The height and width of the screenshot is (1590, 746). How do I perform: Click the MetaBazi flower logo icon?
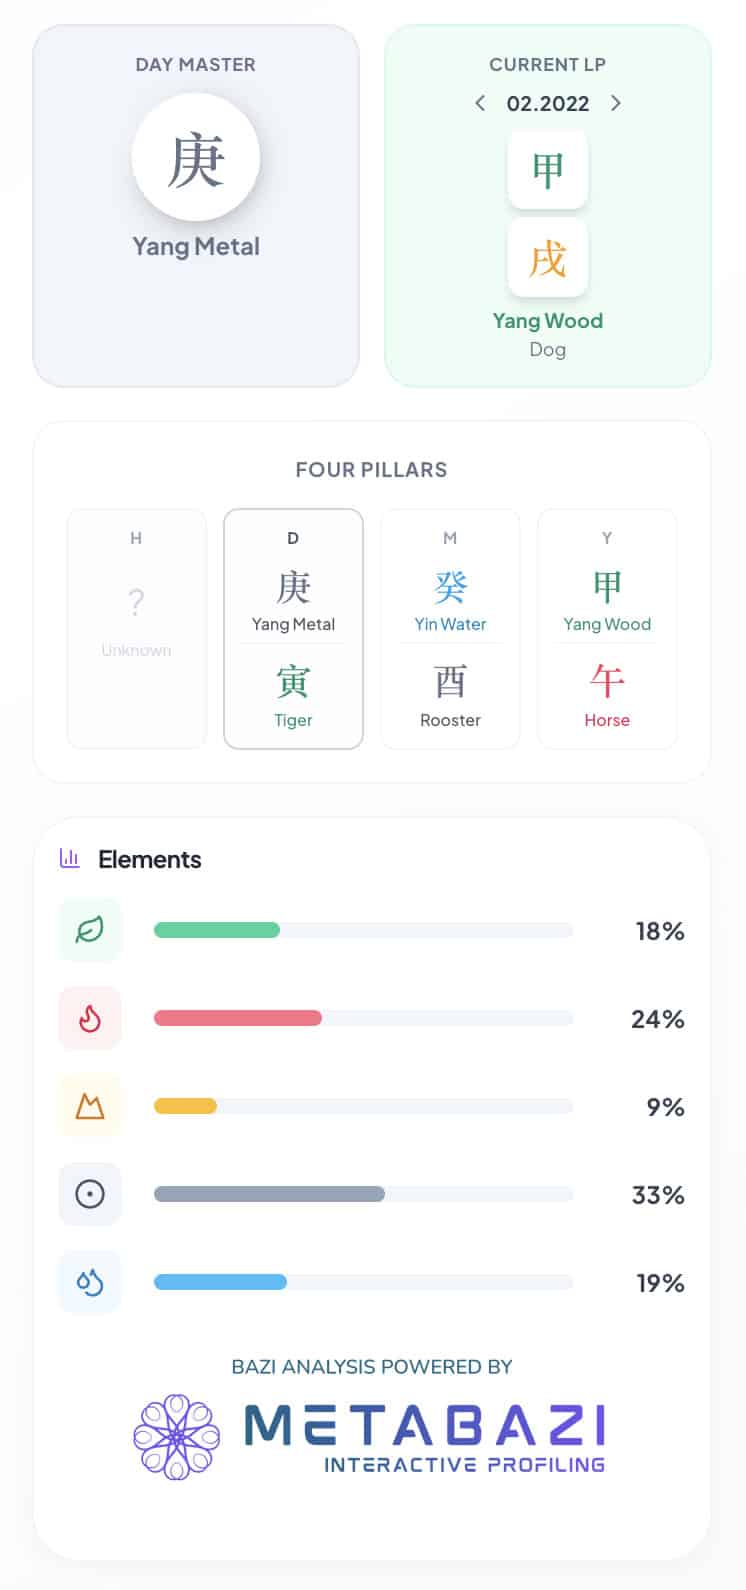coord(177,1437)
